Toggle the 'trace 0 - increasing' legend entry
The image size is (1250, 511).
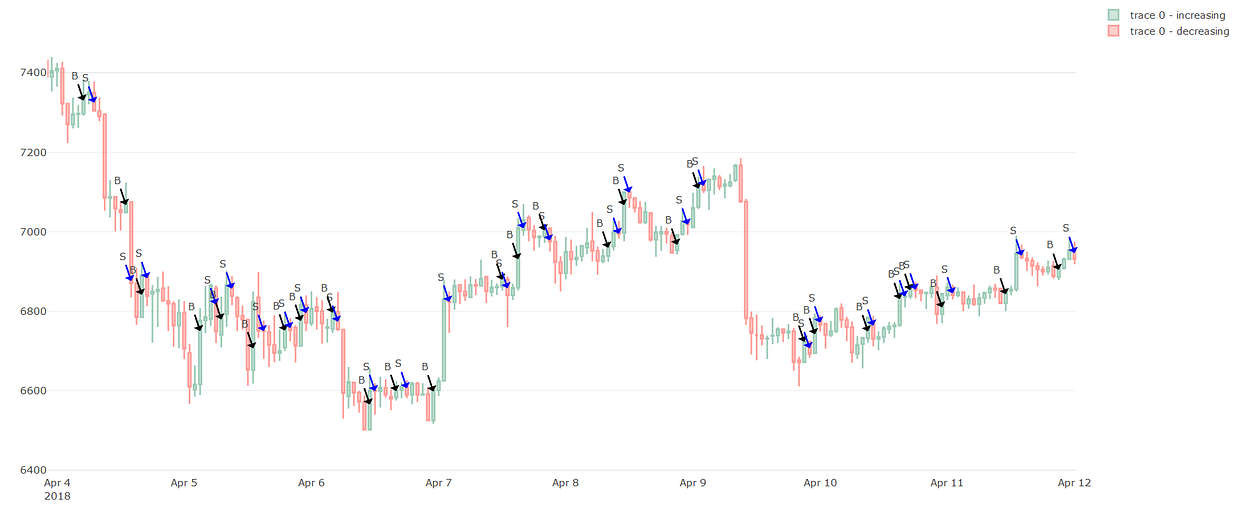pyautogui.click(x=1169, y=15)
